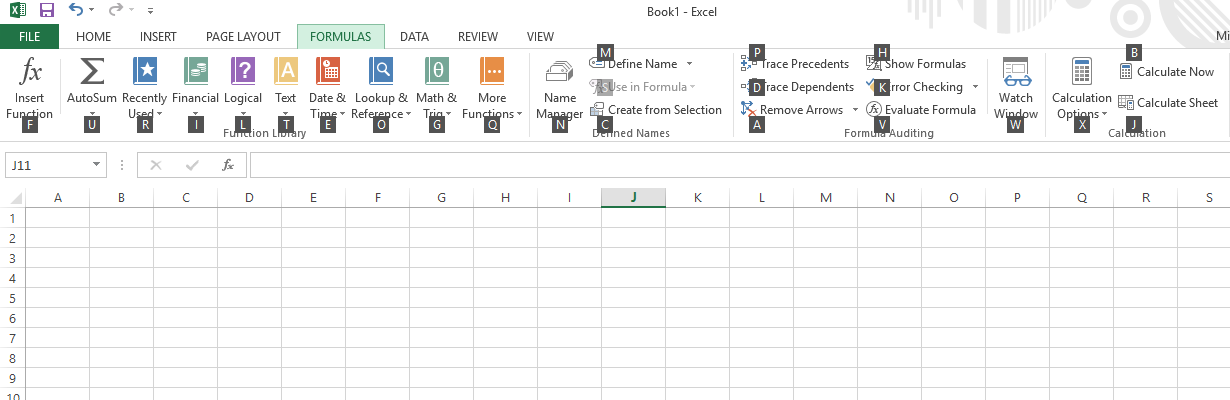Click the AutoSum sigma icon
The image size is (1230, 400).
tap(91, 71)
